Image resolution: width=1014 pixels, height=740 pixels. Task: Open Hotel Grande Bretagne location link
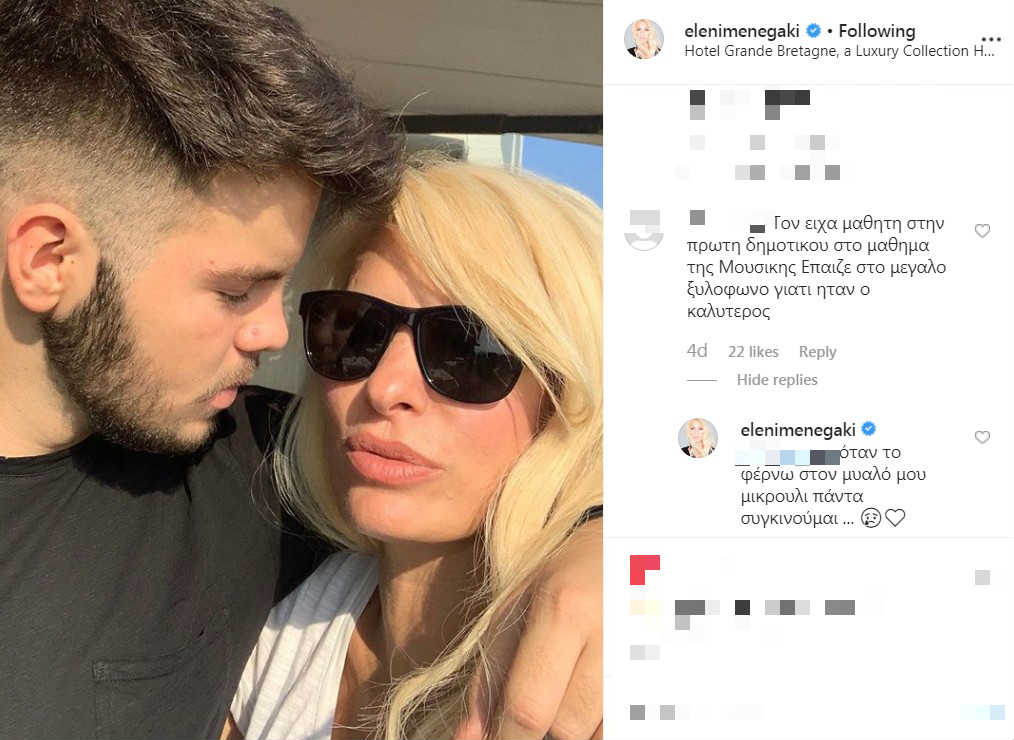pyautogui.click(x=839, y=51)
